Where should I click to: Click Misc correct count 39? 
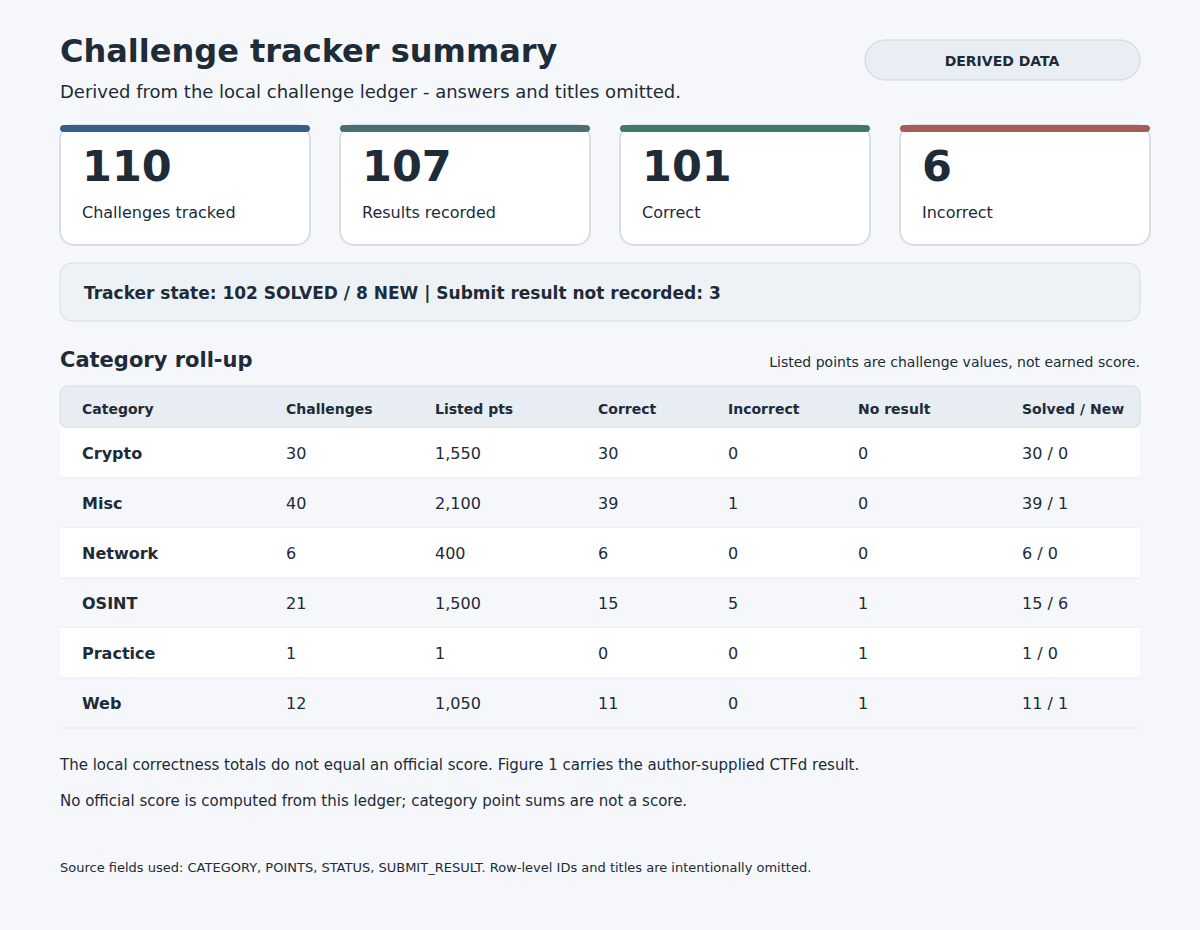tap(608, 503)
